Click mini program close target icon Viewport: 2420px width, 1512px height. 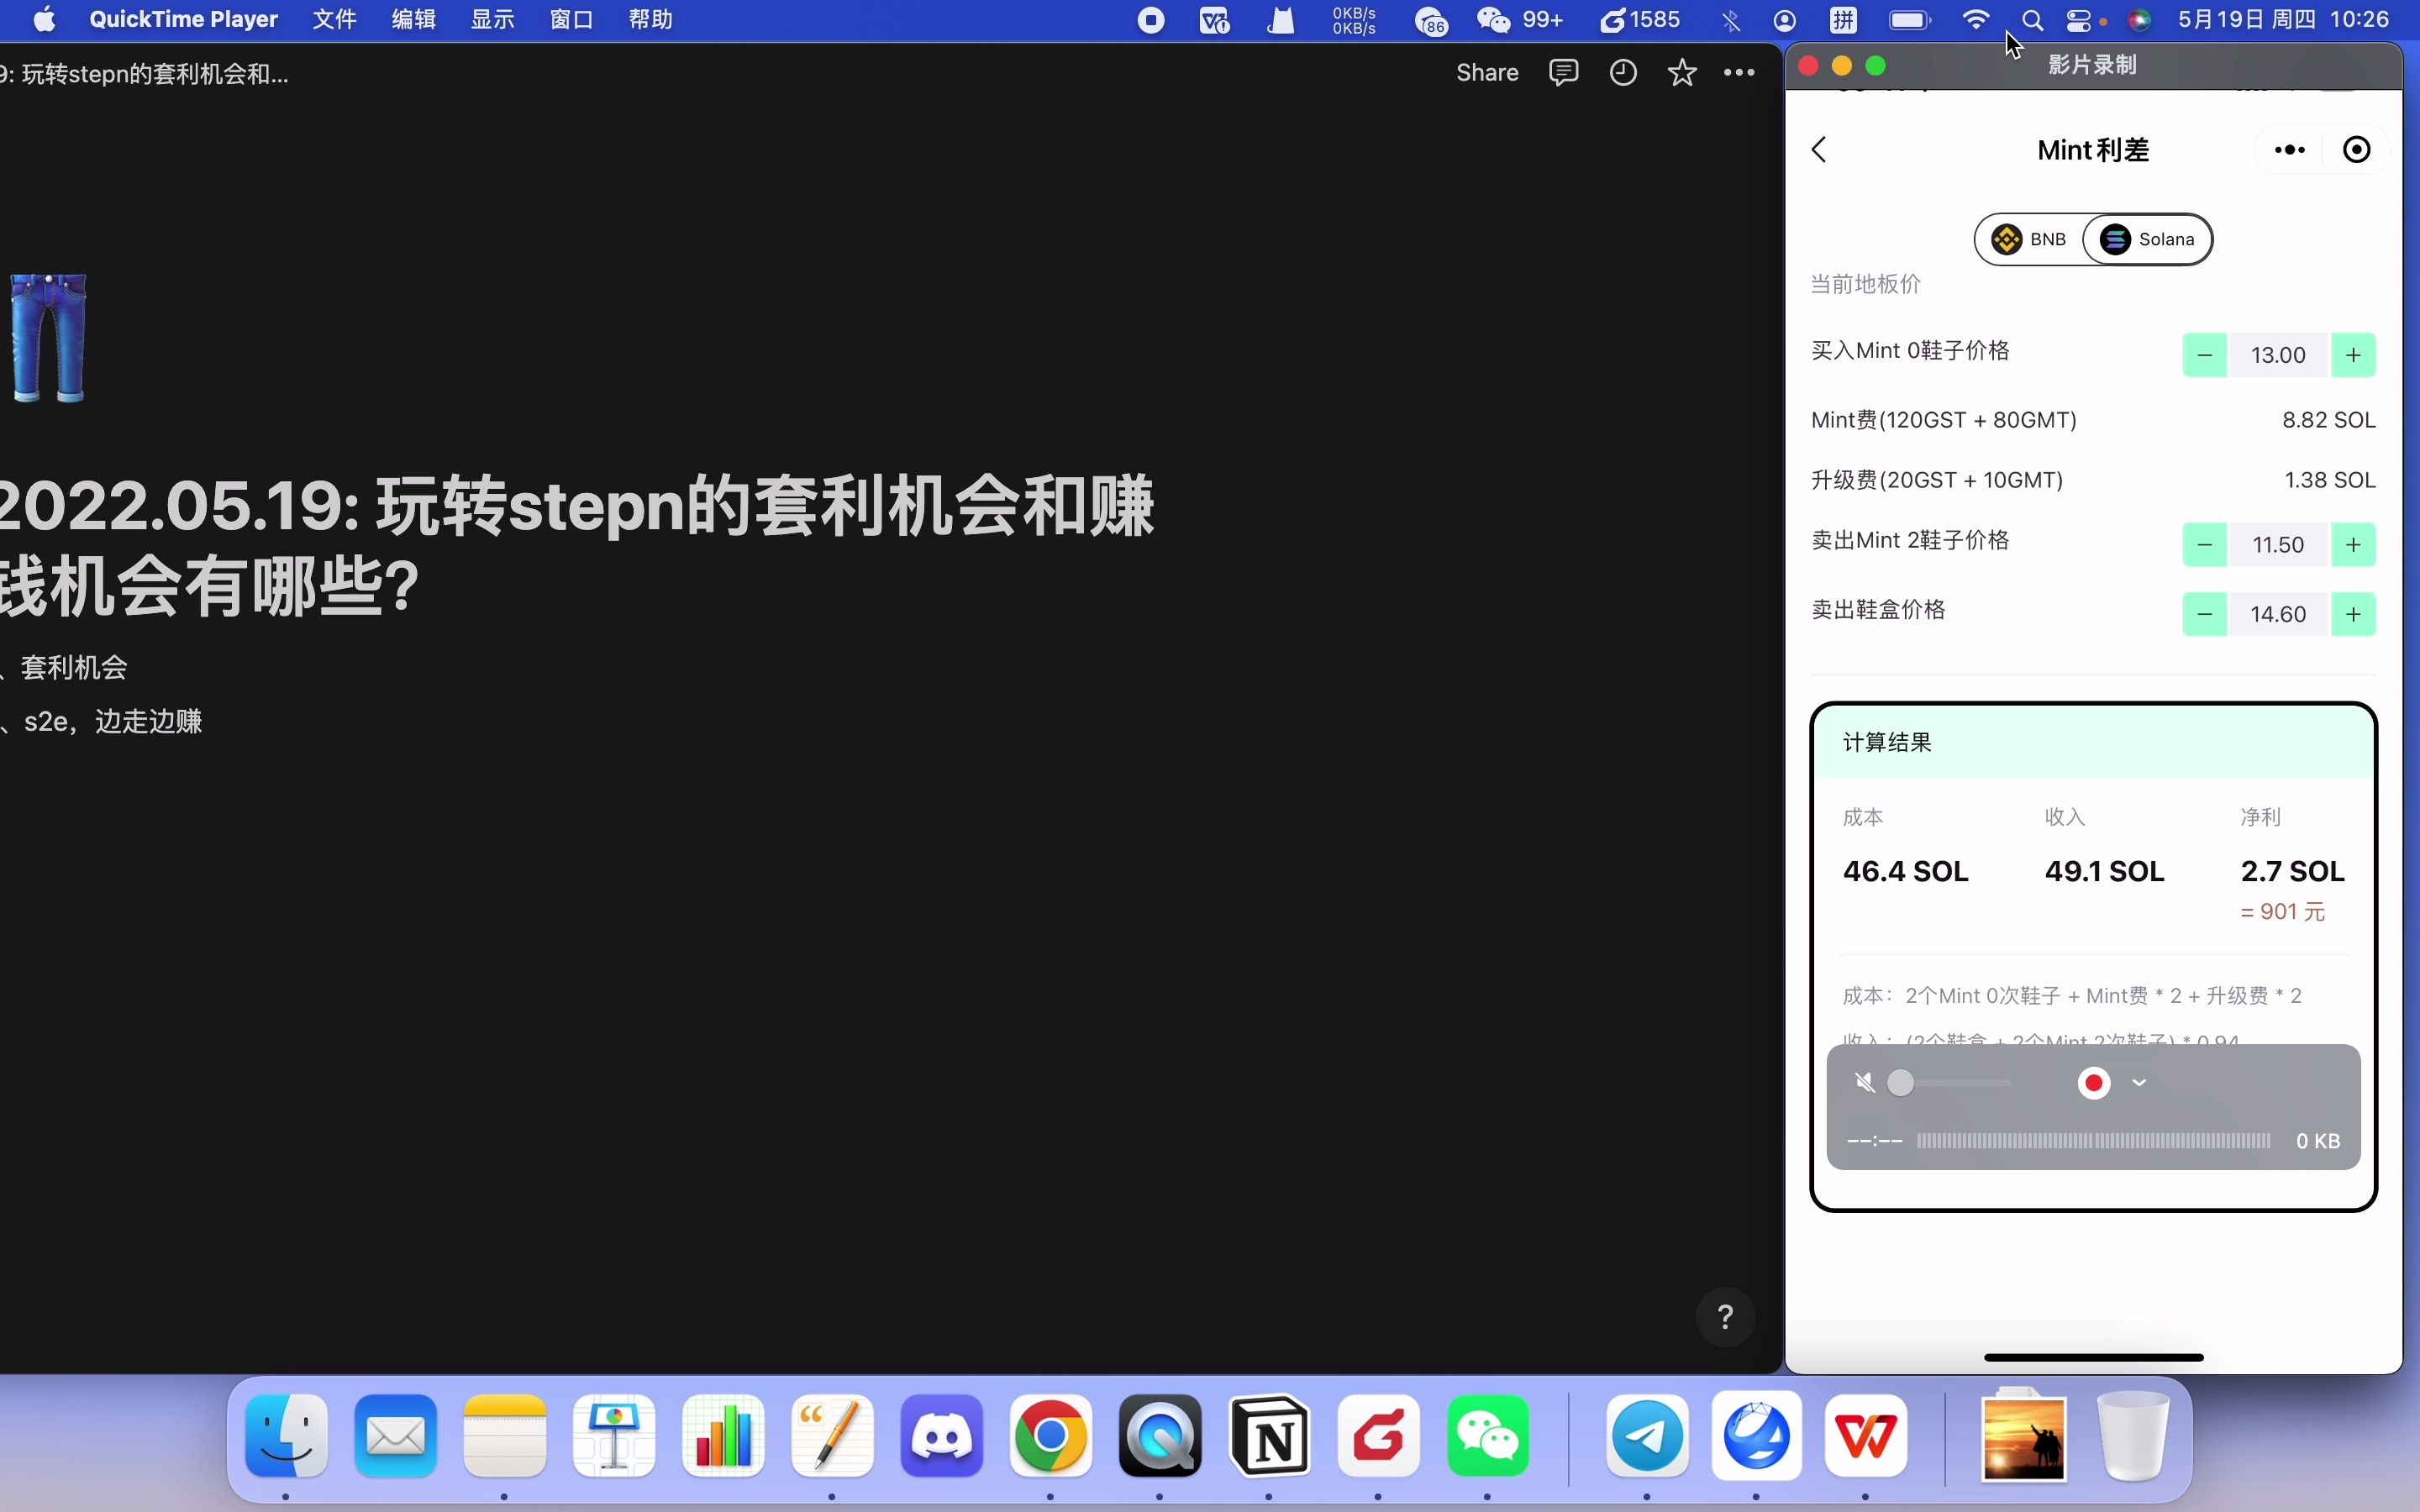click(x=2357, y=150)
